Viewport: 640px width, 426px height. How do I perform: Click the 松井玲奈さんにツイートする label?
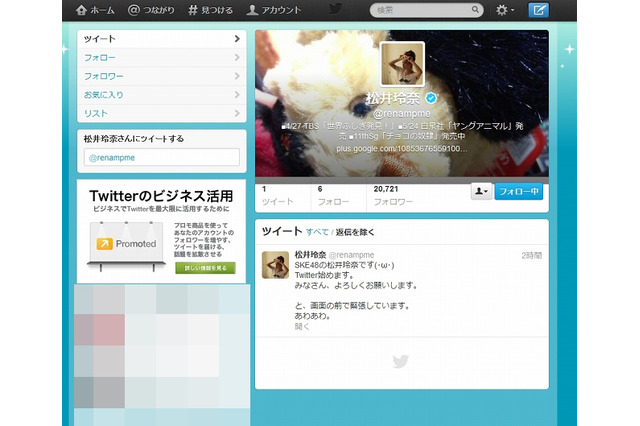pos(134,139)
